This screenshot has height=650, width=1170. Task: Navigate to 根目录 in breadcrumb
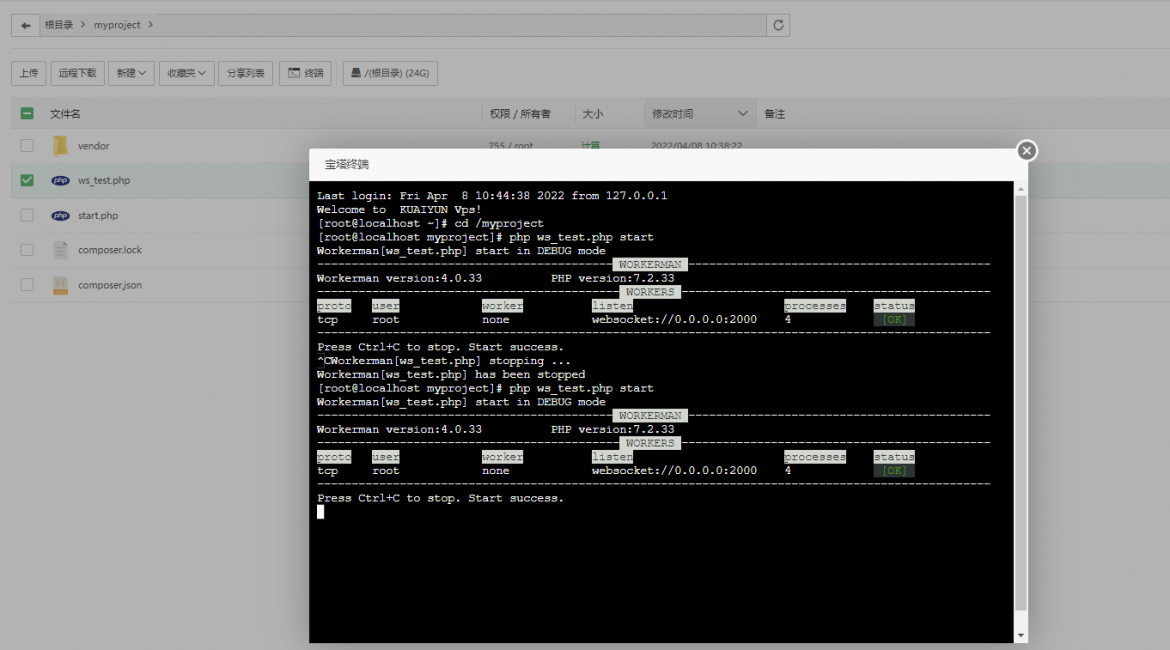(59, 25)
